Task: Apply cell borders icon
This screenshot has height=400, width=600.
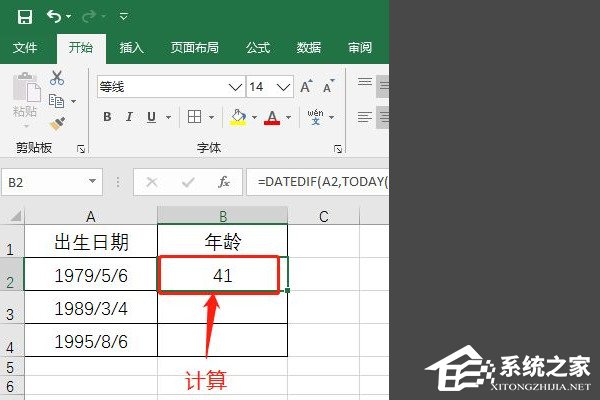Action: pos(194,117)
